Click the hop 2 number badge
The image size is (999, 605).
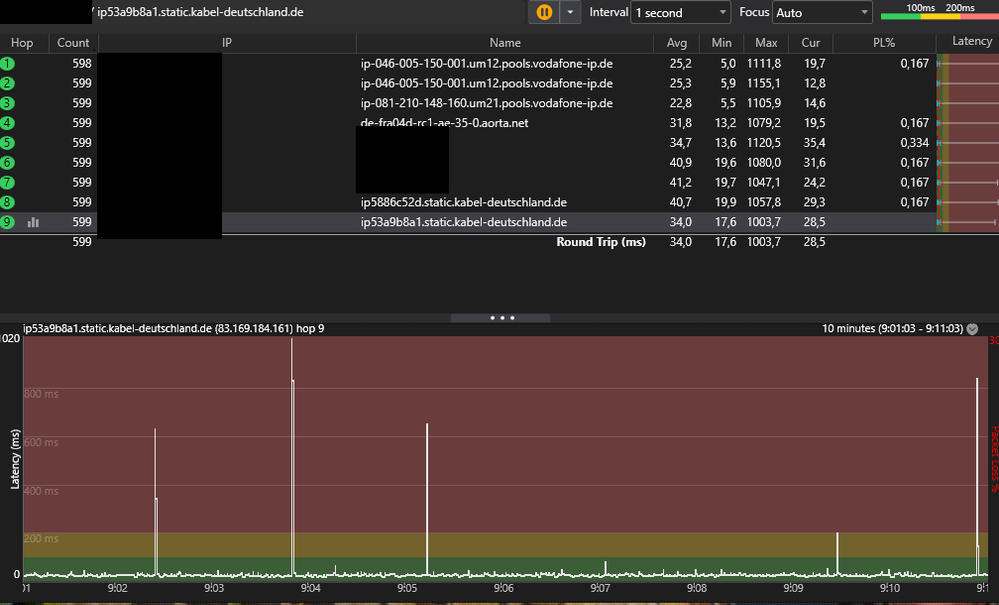(x=8, y=83)
